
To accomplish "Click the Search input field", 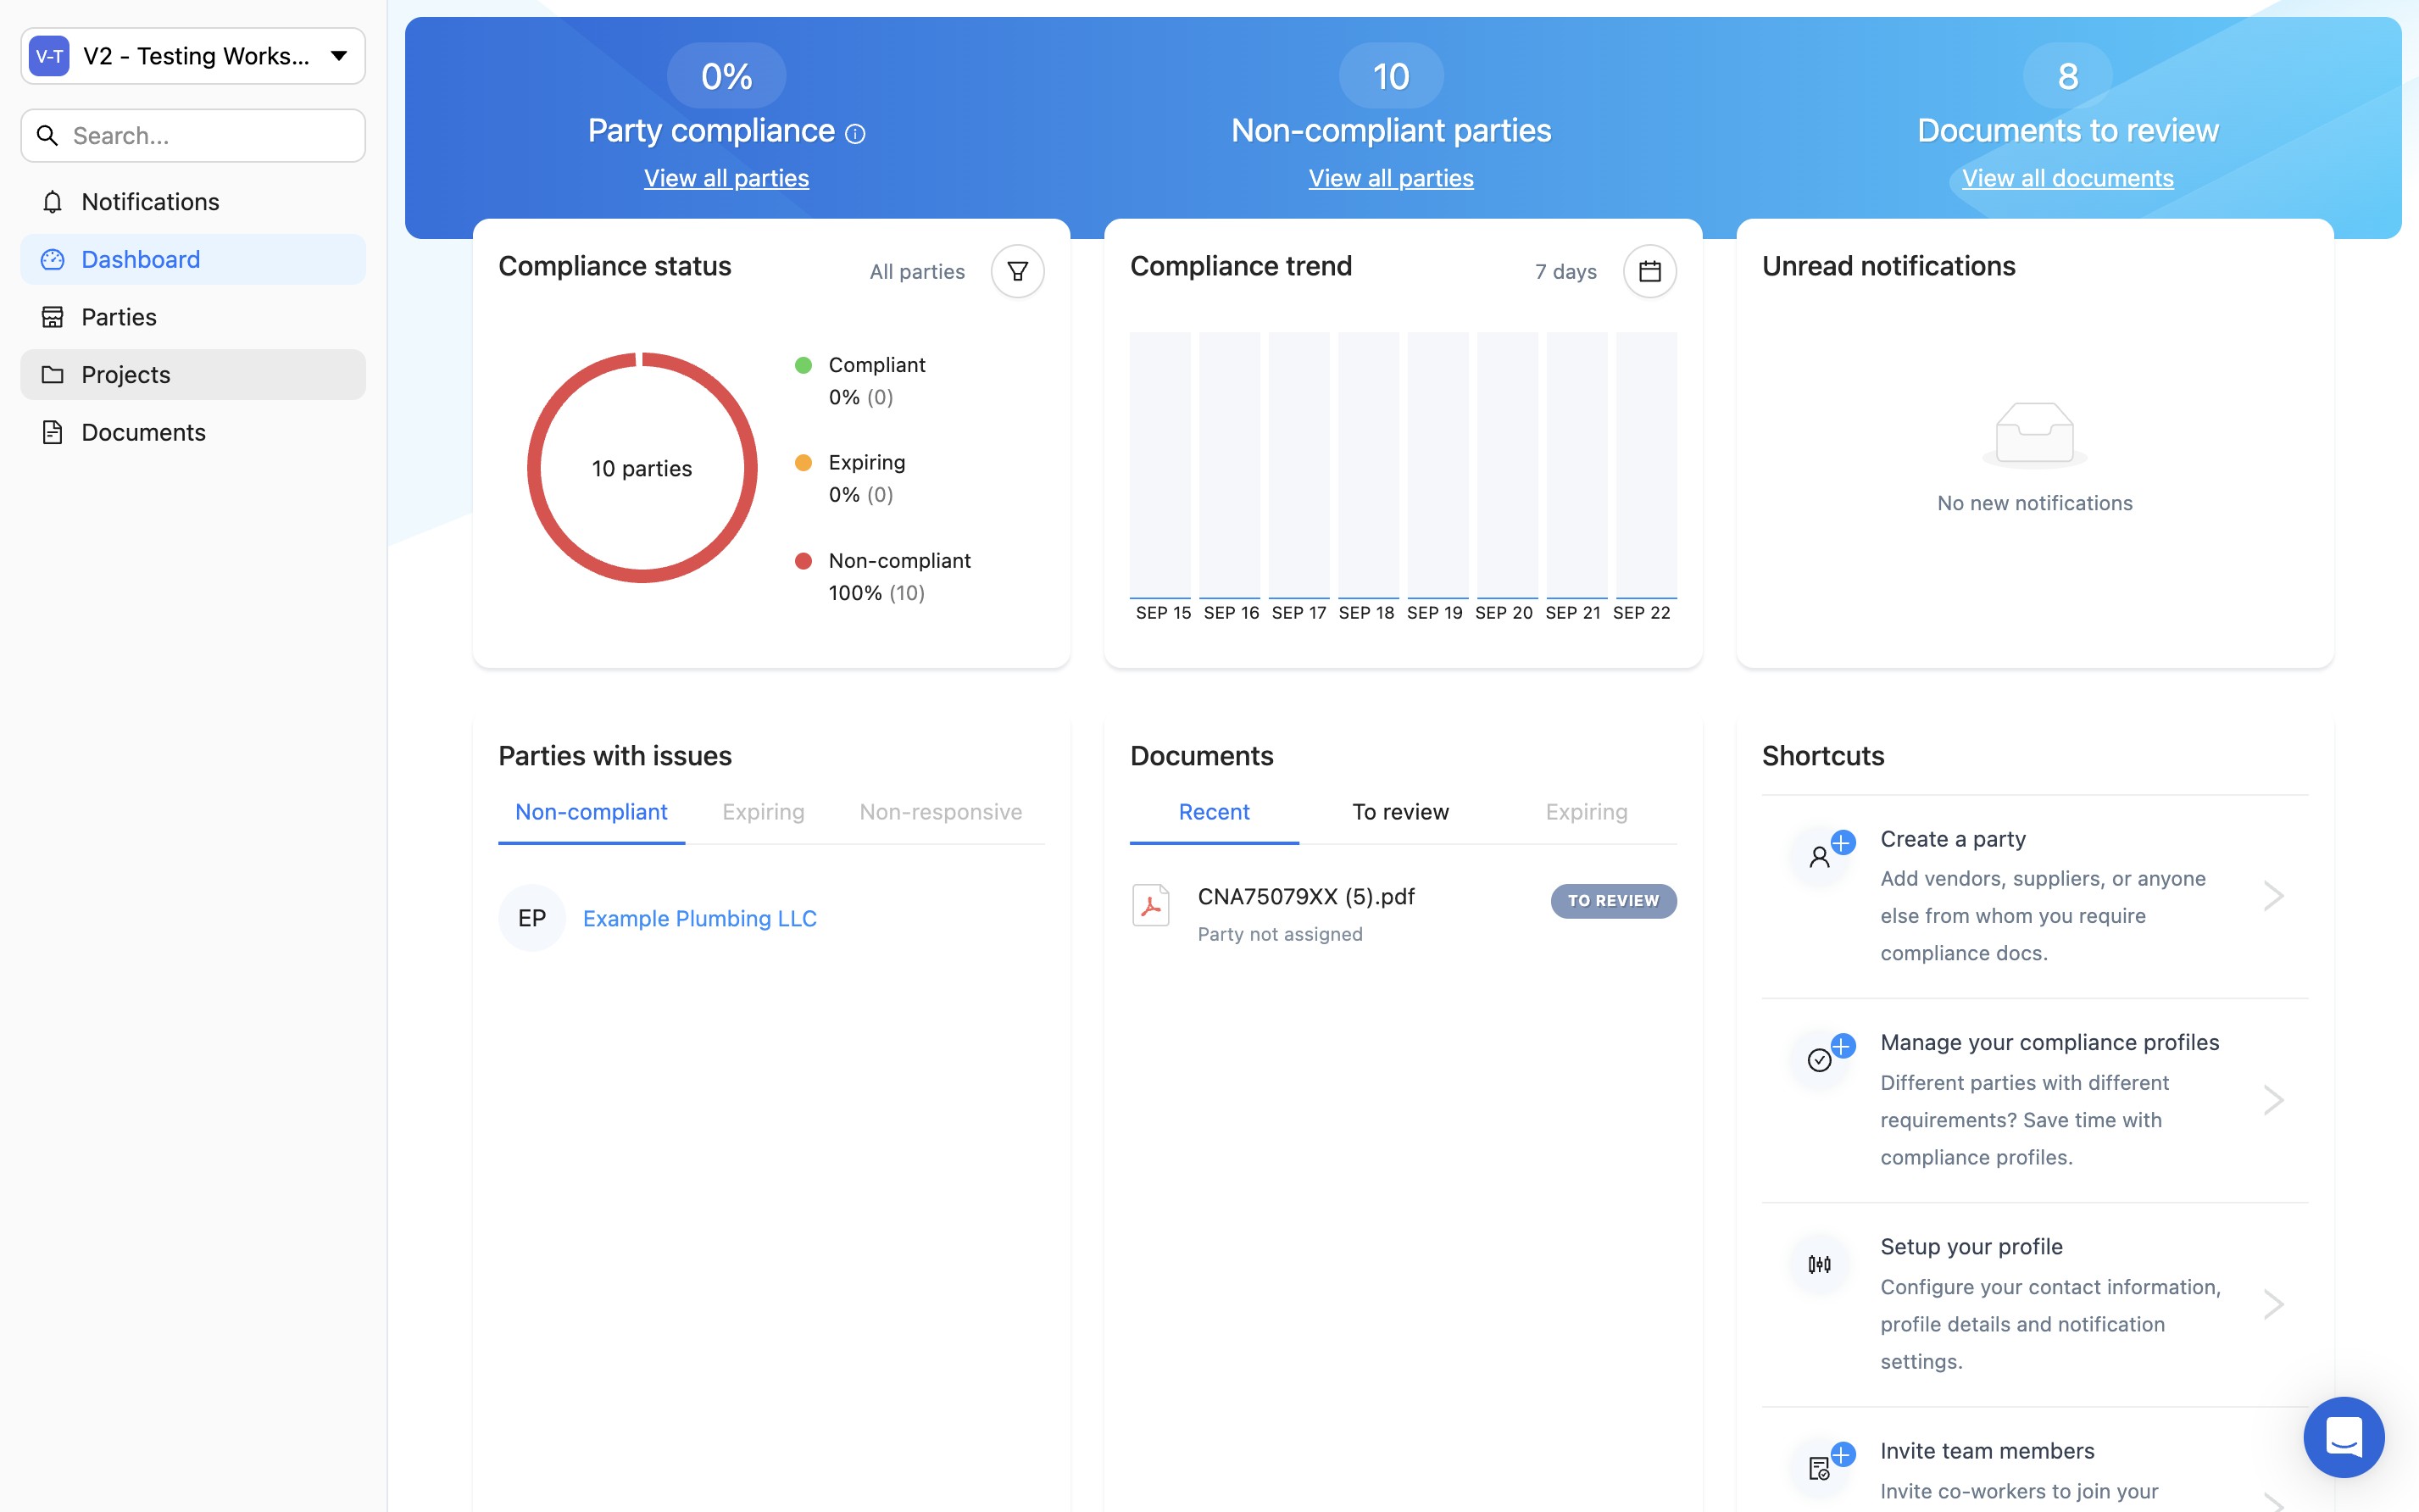I will pos(210,136).
